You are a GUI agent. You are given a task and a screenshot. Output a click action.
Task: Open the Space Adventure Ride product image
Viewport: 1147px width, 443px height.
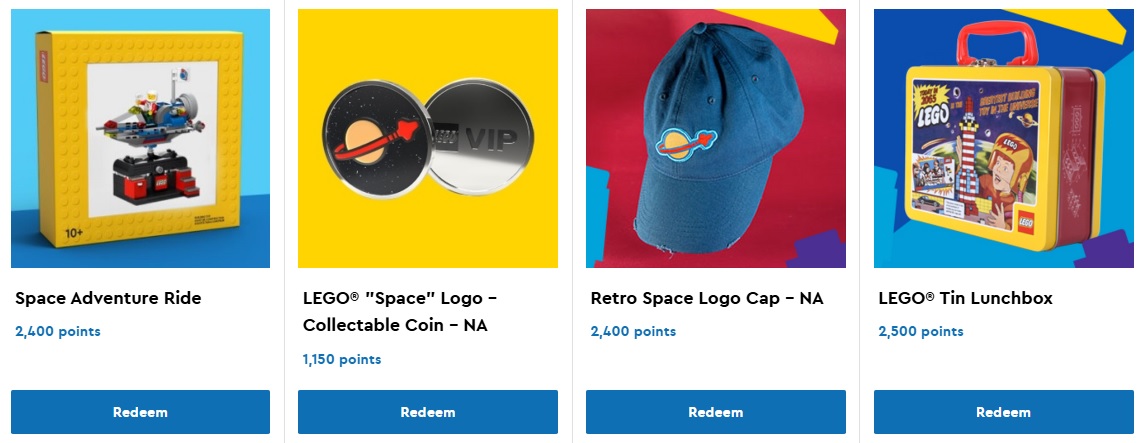[140, 138]
